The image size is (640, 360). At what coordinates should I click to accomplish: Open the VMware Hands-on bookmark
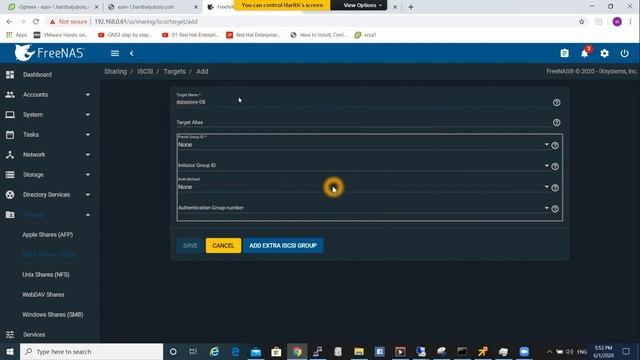(x=60, y=35)
